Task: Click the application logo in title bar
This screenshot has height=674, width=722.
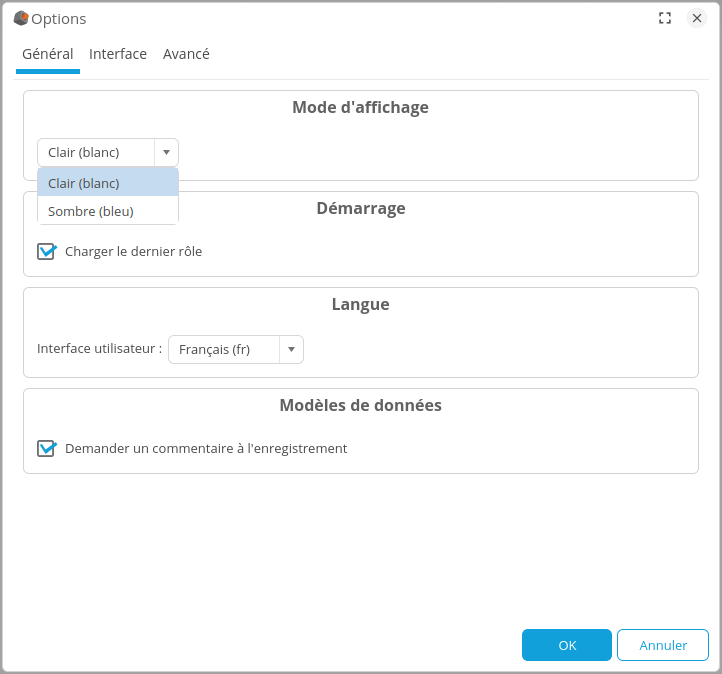Action: [x=21, y=18]
